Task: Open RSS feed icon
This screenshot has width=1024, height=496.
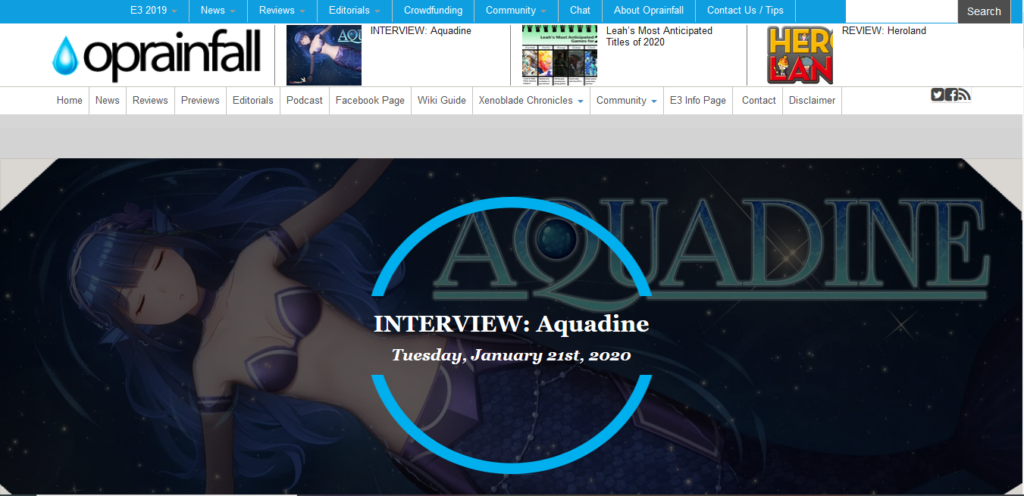Action: tap(965, 95)
